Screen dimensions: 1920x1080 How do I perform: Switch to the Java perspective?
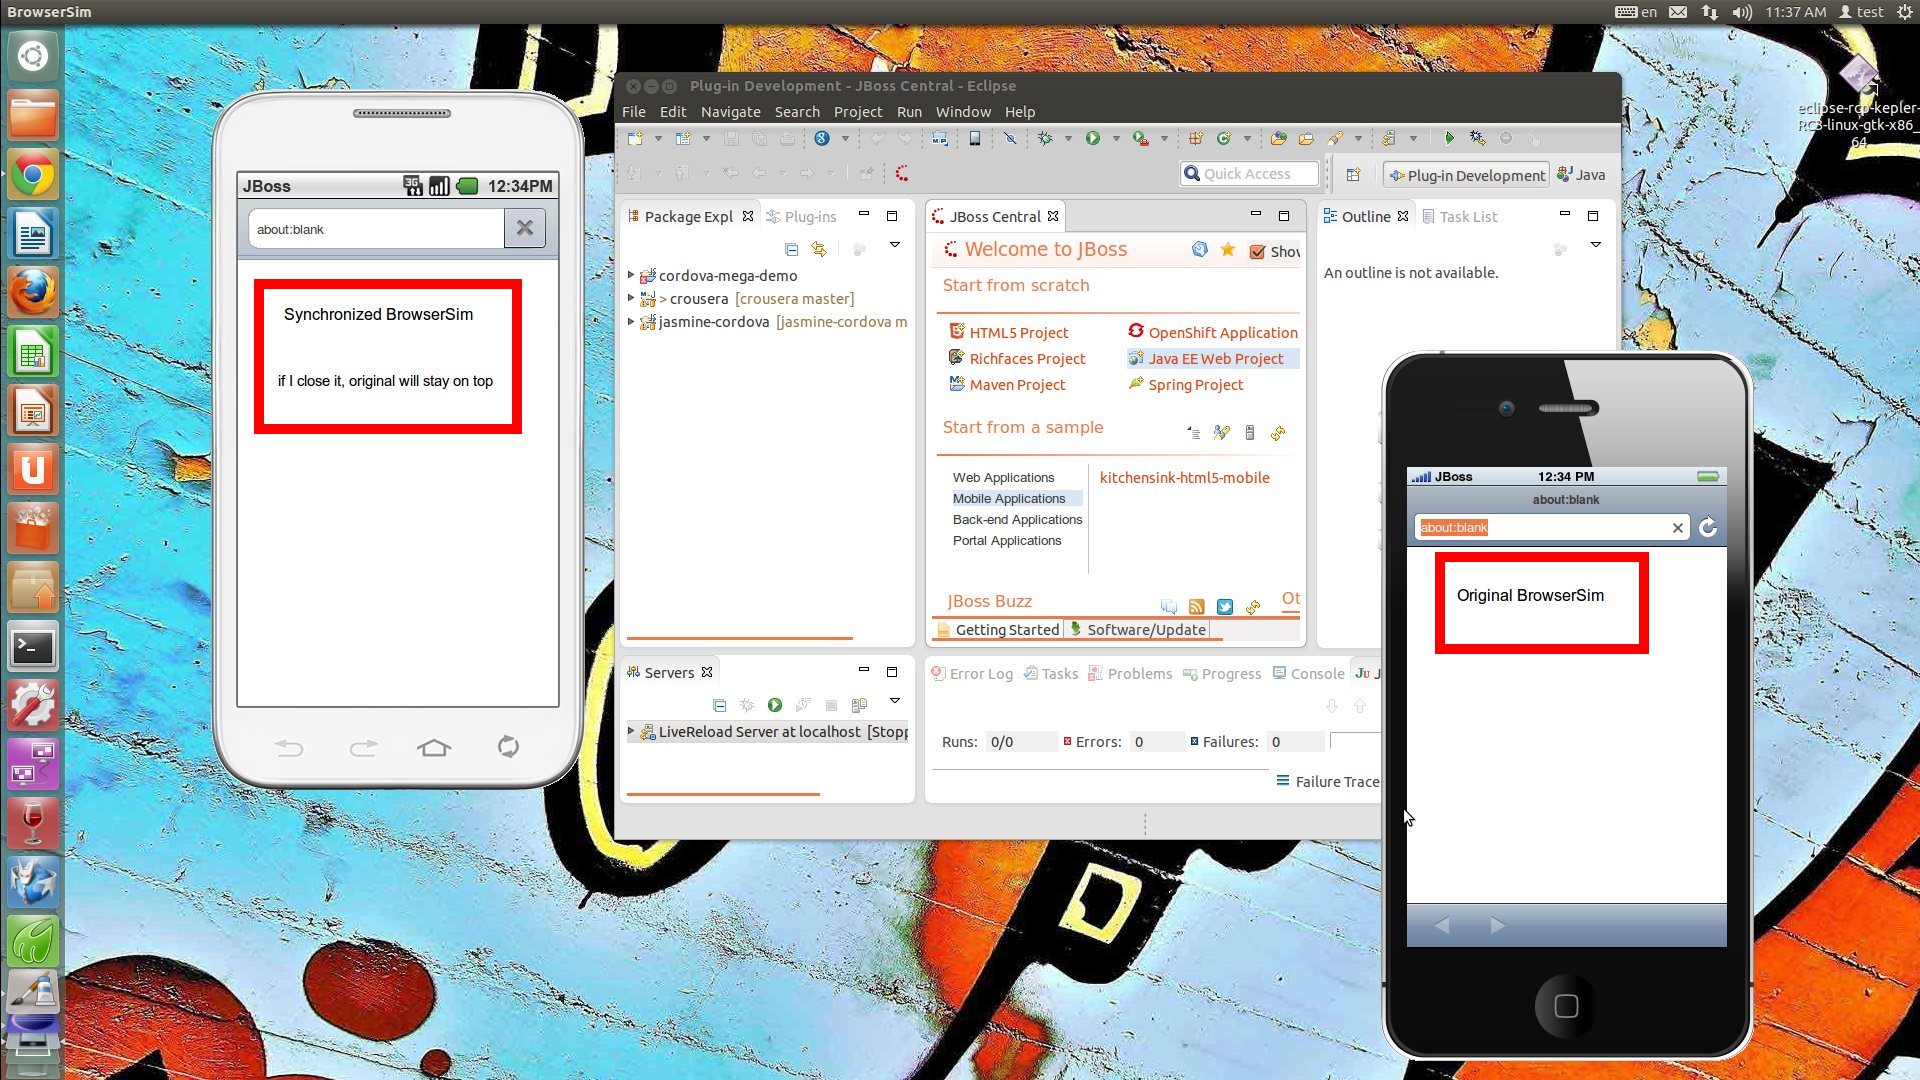(1581, 175)
